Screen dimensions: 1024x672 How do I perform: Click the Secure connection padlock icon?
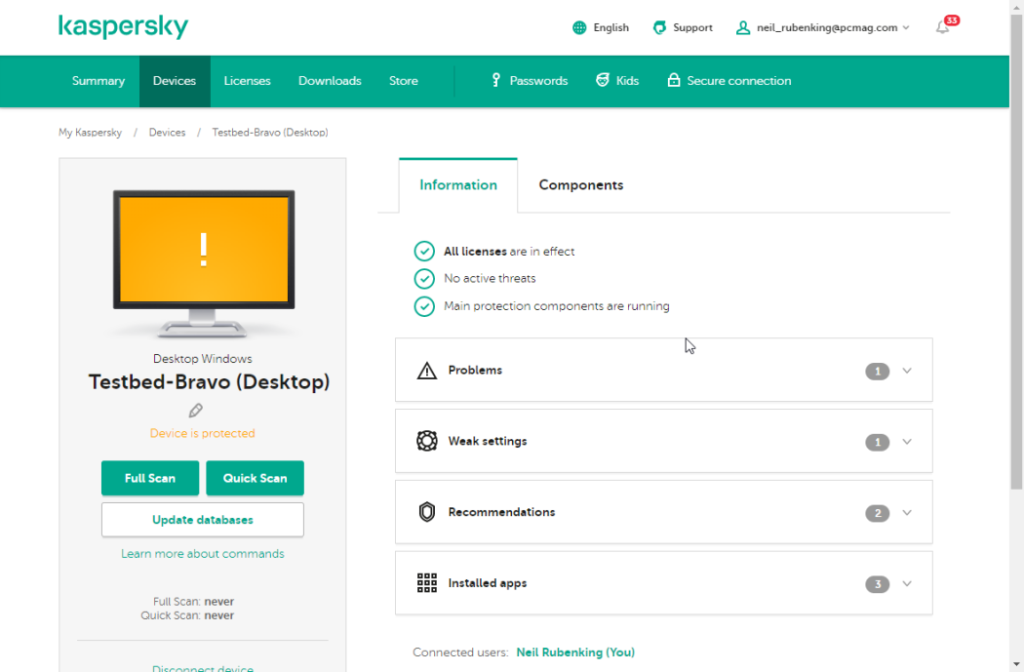(673, 80)
